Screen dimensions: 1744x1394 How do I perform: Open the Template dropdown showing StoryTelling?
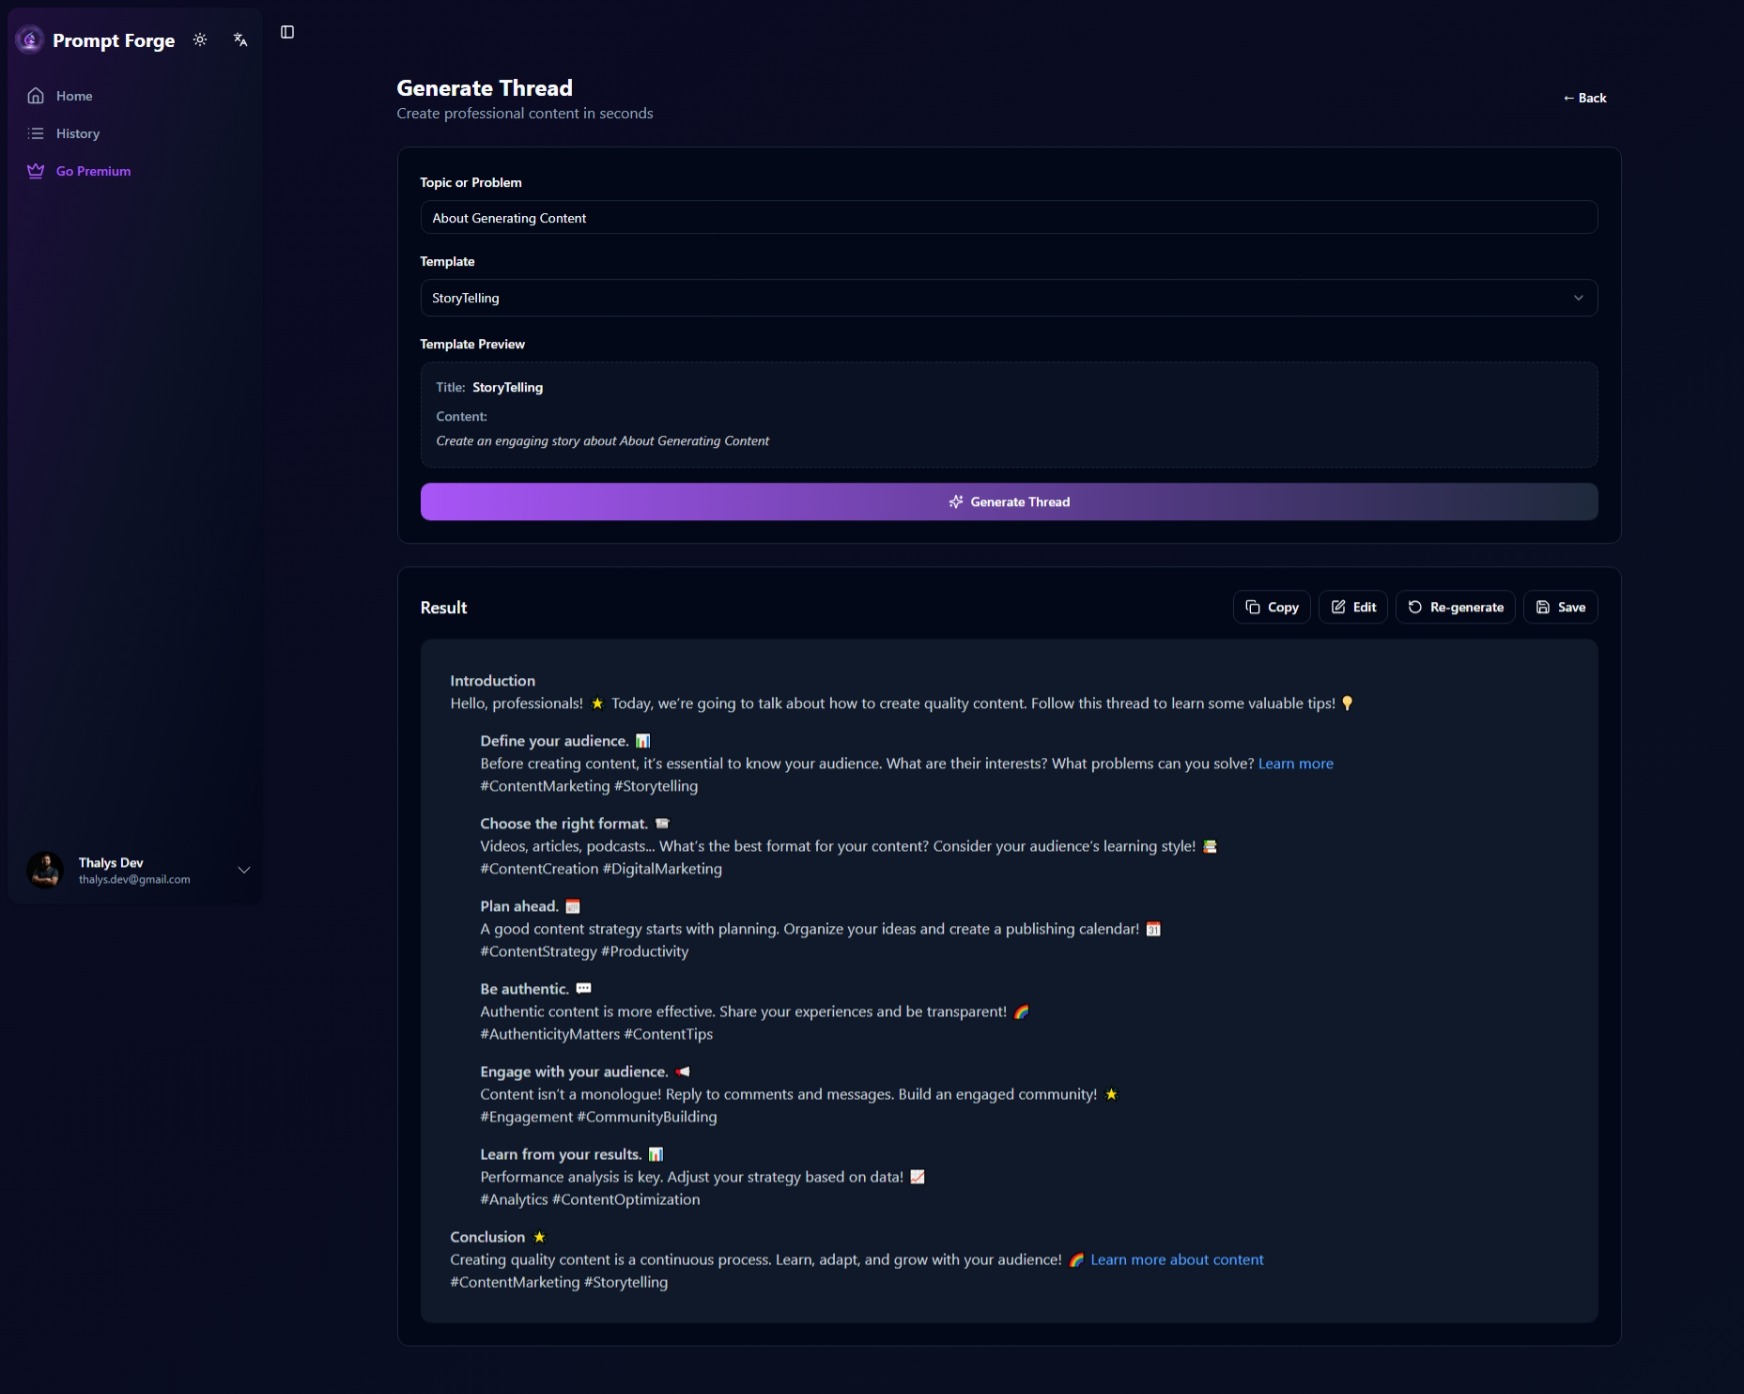tap(1008, 297)
